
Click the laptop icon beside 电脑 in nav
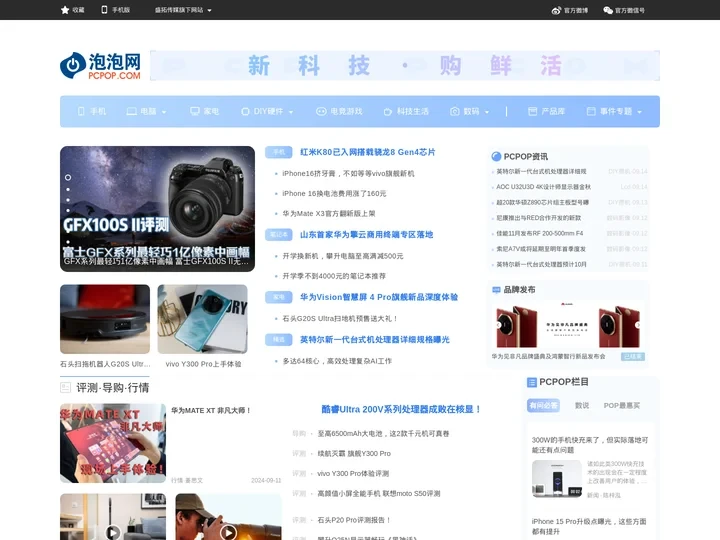click(132, 111)
